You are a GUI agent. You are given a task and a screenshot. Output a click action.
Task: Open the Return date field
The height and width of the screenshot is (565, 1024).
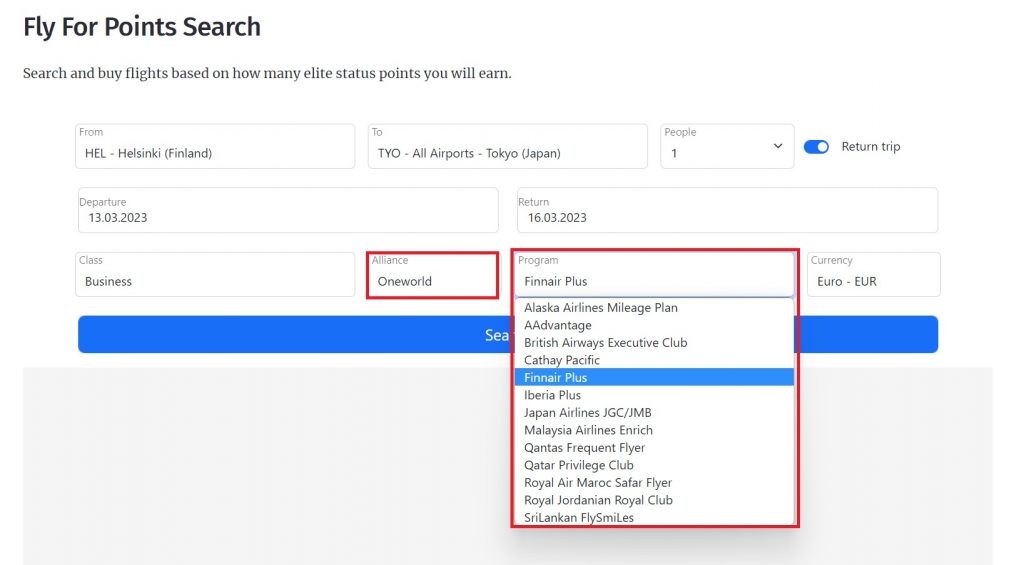[x=728, y=210]
